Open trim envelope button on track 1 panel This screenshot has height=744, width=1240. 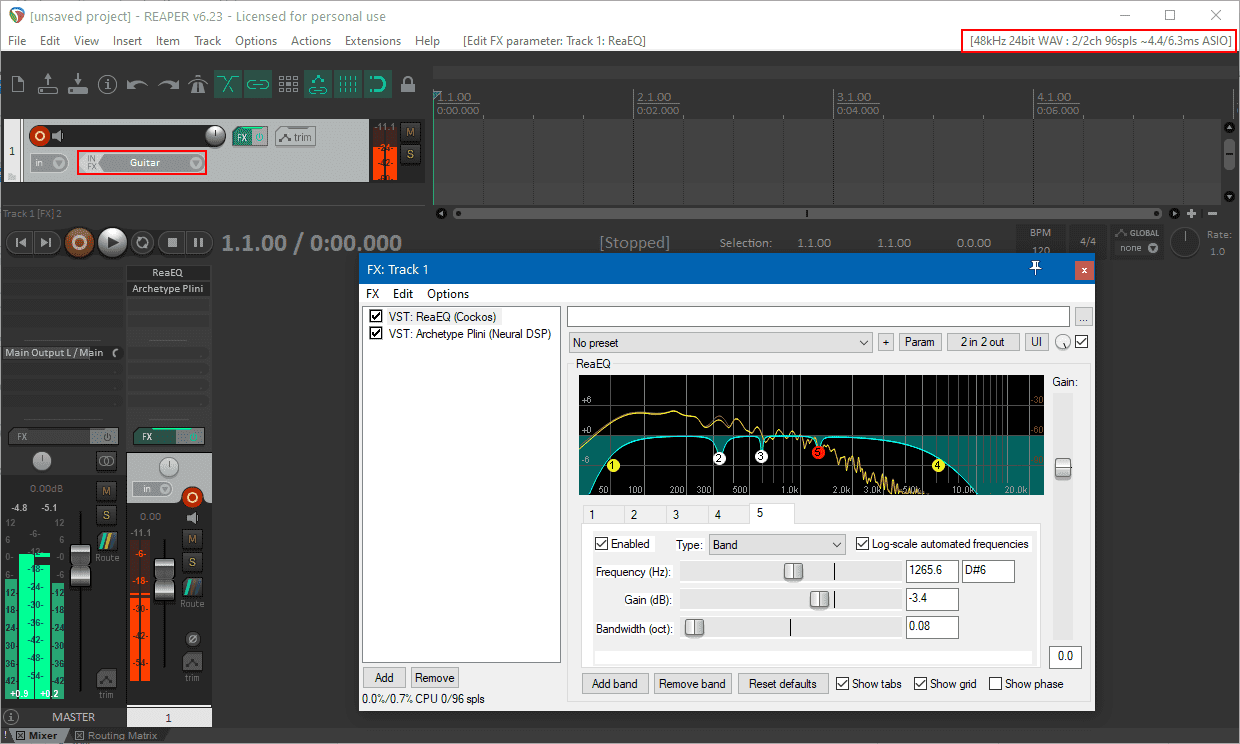294,137
